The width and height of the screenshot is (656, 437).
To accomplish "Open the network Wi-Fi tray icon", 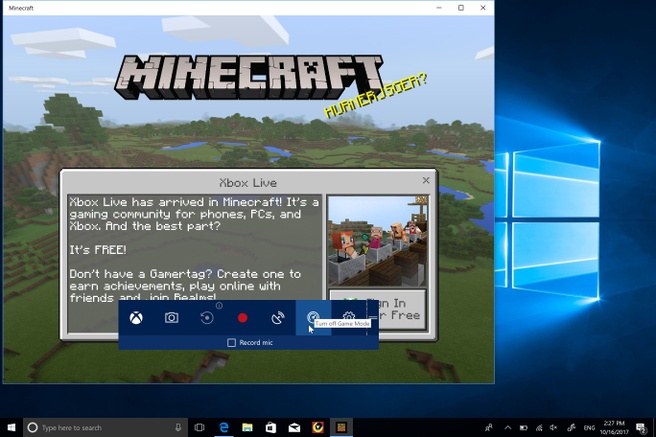I will coord(539,427).
